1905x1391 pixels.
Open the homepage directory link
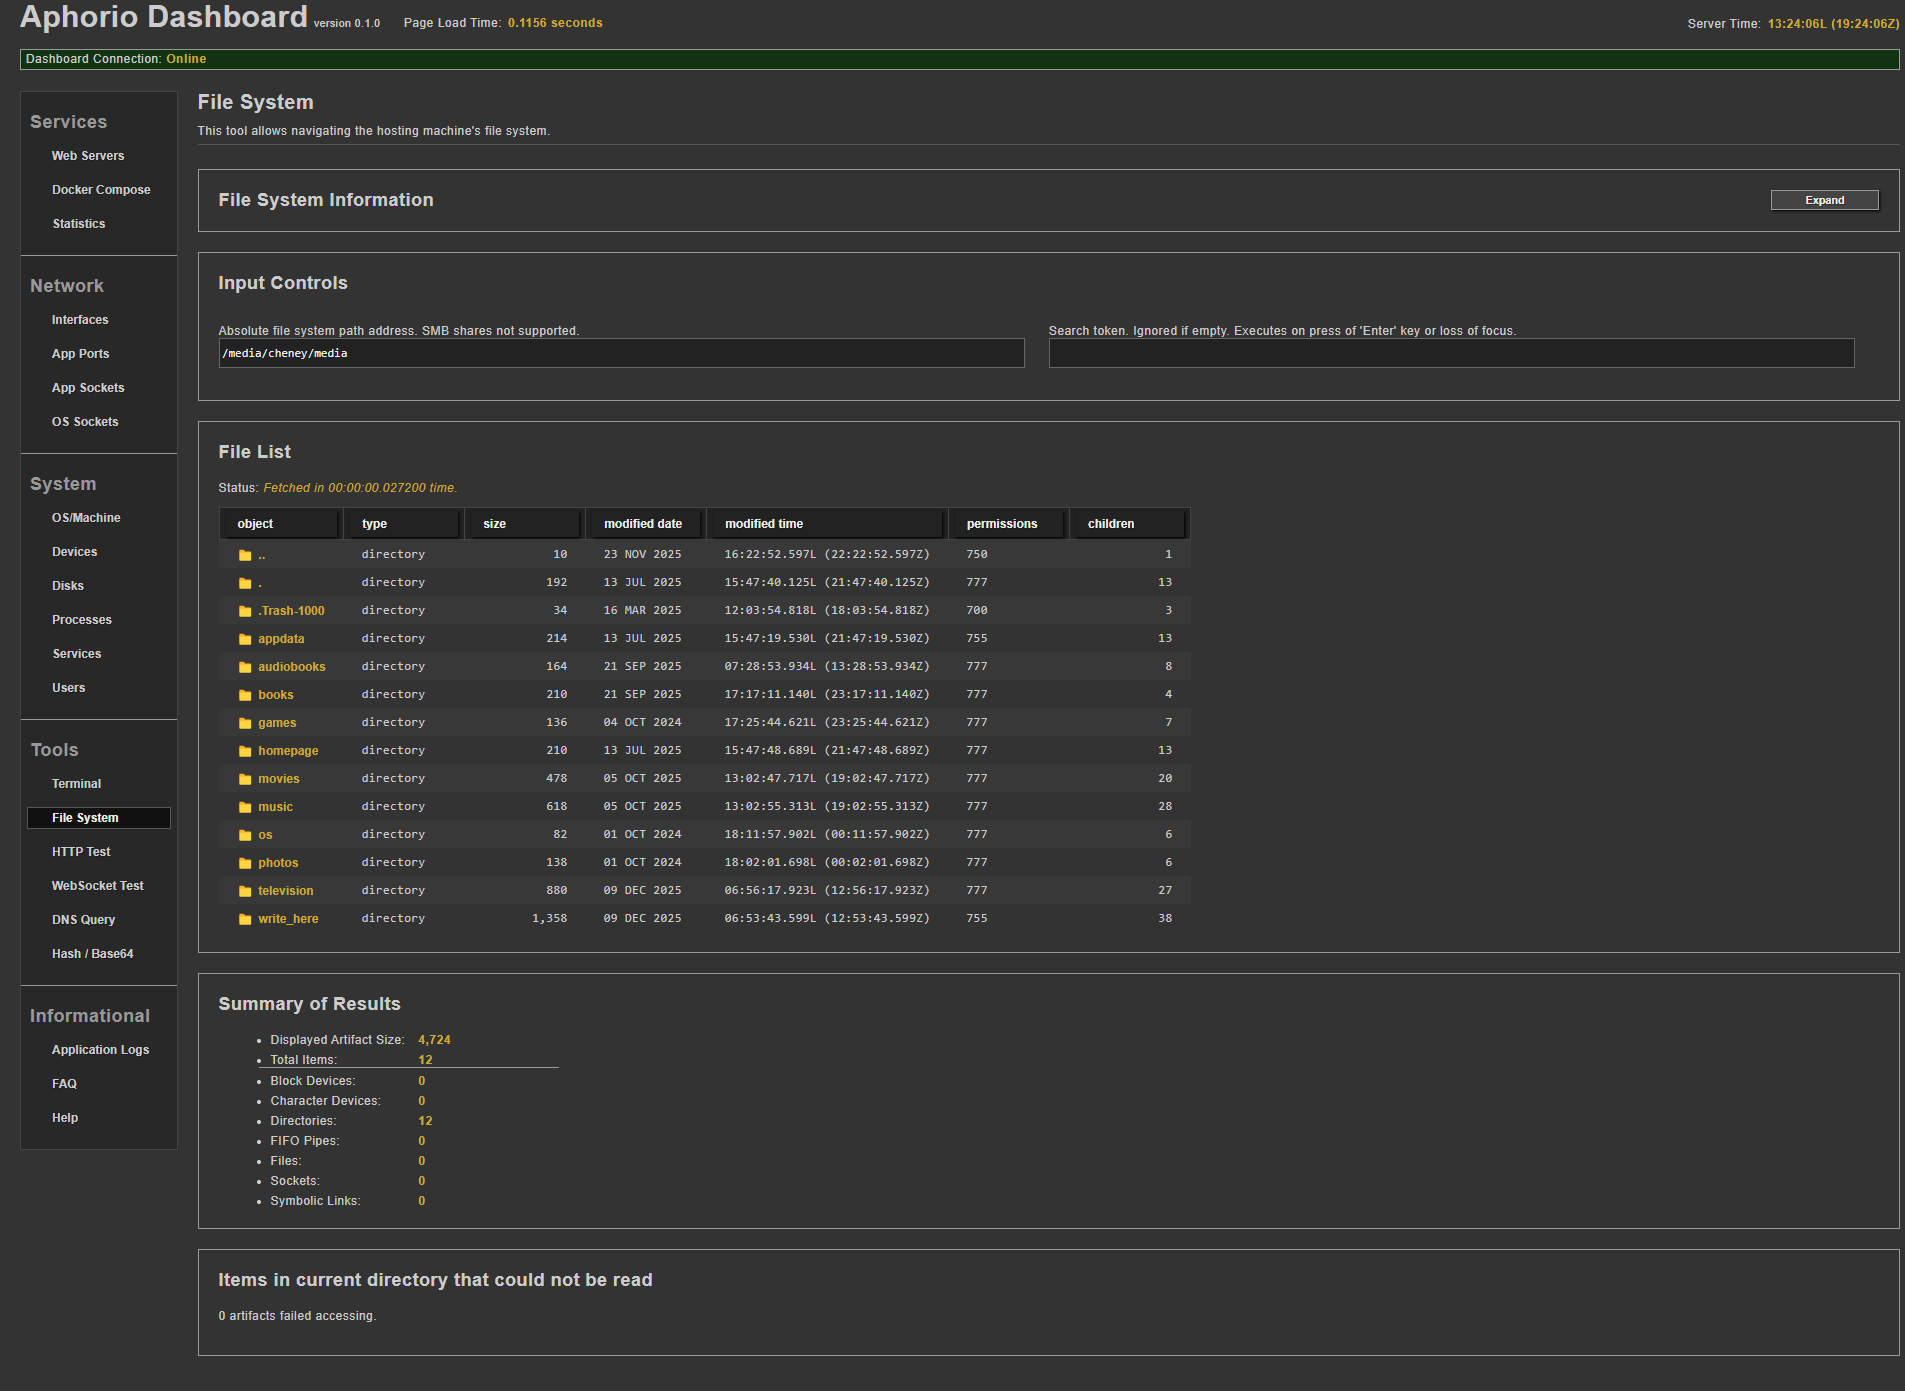[x=288, y=751]
